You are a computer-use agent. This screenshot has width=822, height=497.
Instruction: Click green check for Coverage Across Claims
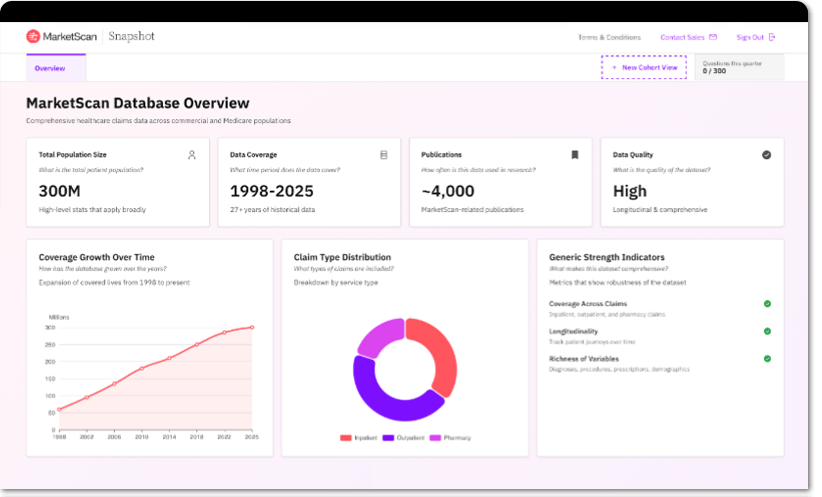pos(767,304)
